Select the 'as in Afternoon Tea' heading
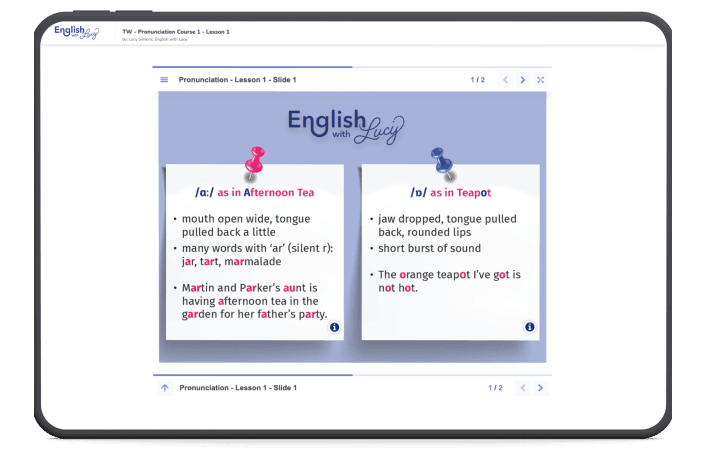This screenshot has width=704, height=460. coord(254,192)
